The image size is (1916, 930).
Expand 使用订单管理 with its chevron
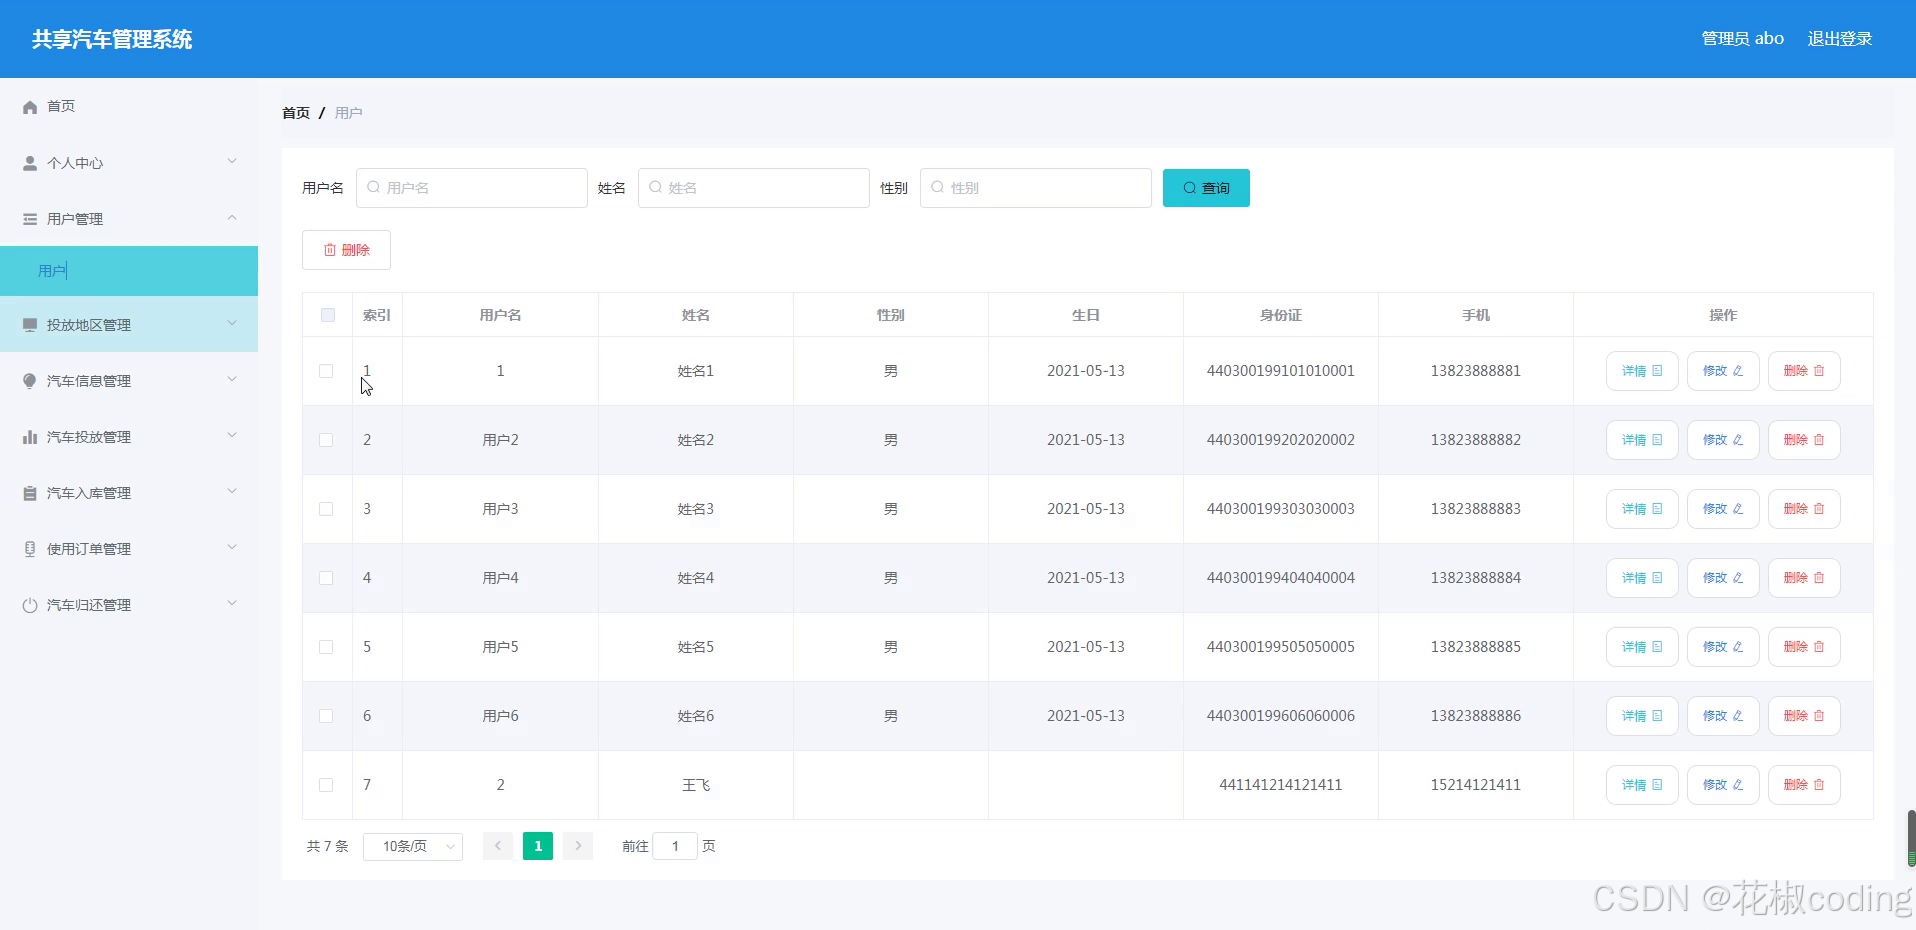tap(232, 547)
